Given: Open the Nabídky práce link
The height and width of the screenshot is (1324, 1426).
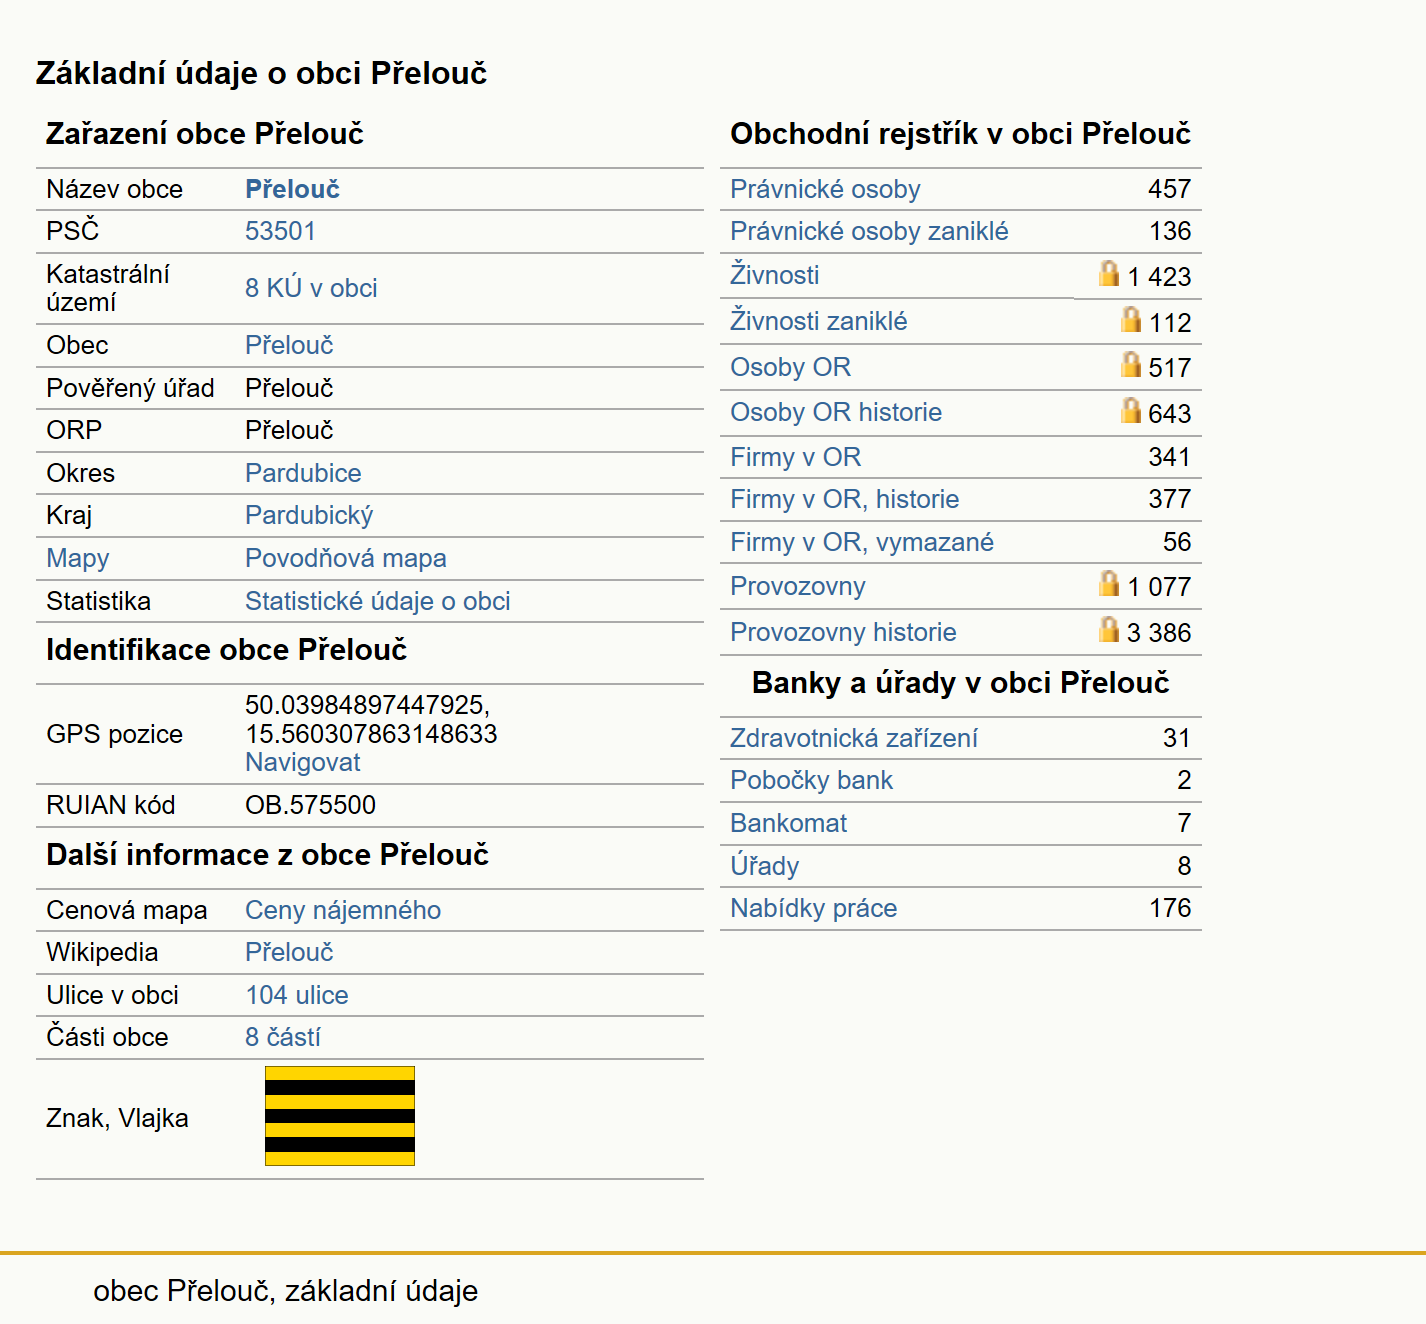Looking at the screenshot, I should coord(814,908).
